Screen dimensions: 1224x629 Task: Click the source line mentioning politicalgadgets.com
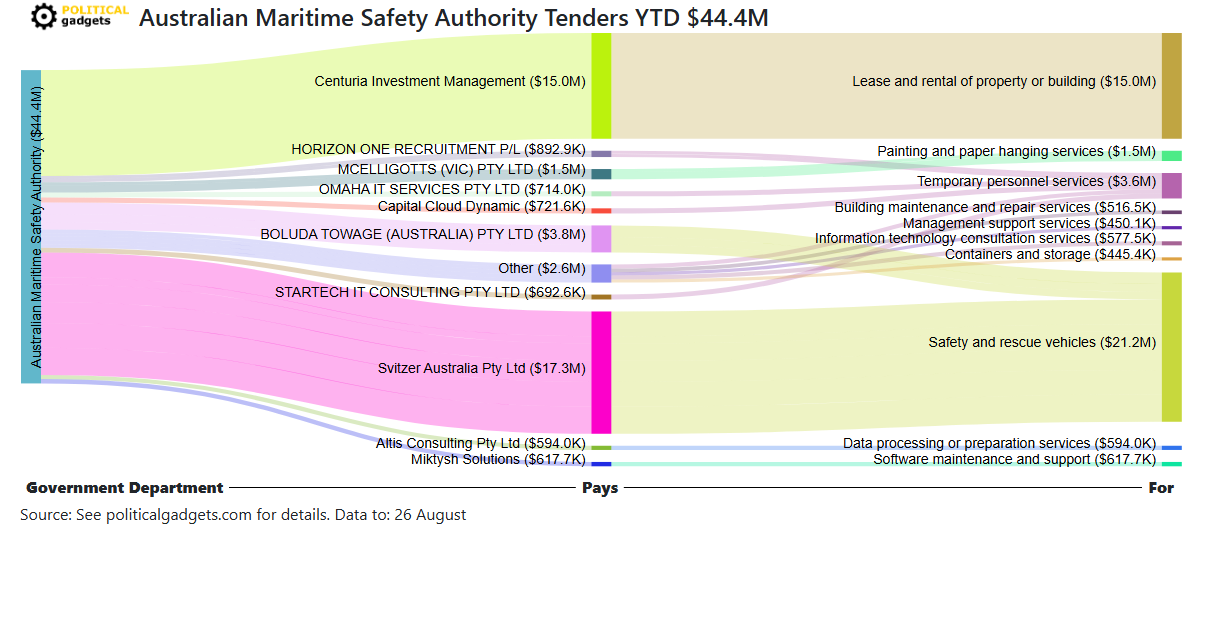click(x=243, y=515)
